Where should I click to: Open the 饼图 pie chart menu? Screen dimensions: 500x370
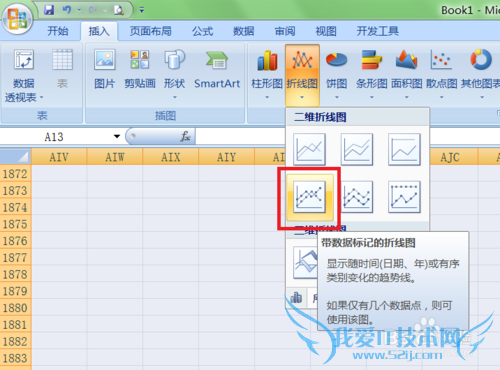click(x=337, y=73)
